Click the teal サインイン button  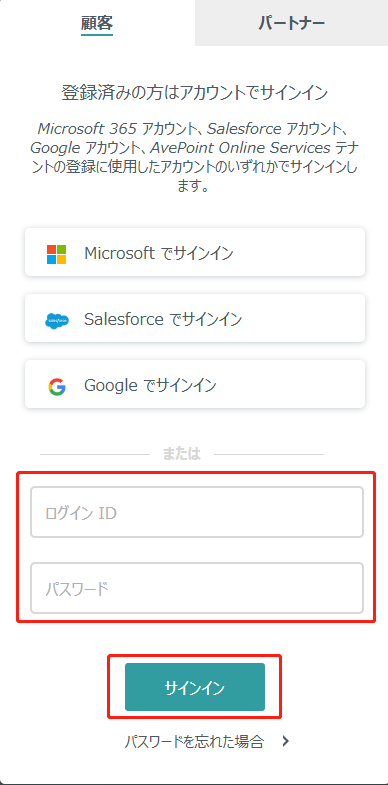[x=195, y=687]
